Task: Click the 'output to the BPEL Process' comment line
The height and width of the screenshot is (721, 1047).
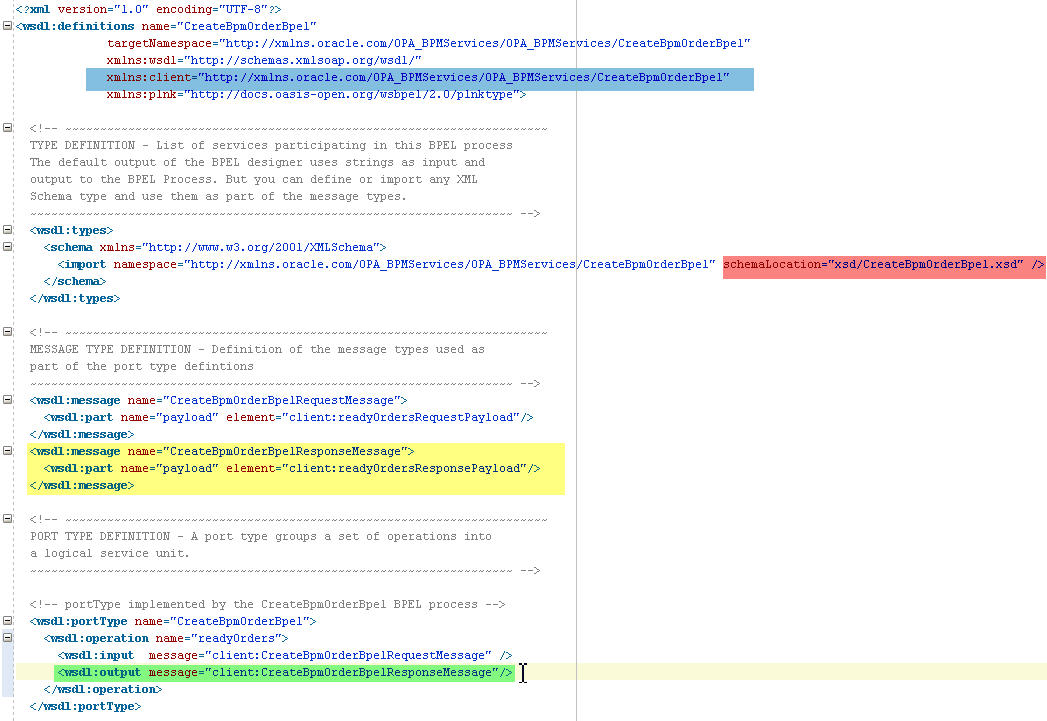Action: (x=254, y=180)
